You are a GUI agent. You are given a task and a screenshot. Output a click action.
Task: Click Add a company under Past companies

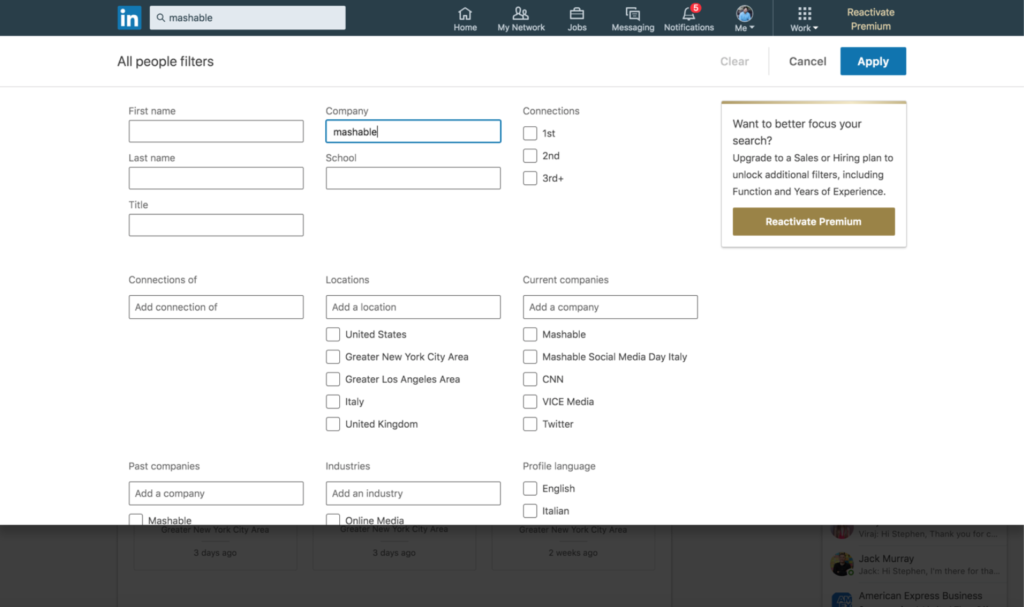[x=216, y=493]
